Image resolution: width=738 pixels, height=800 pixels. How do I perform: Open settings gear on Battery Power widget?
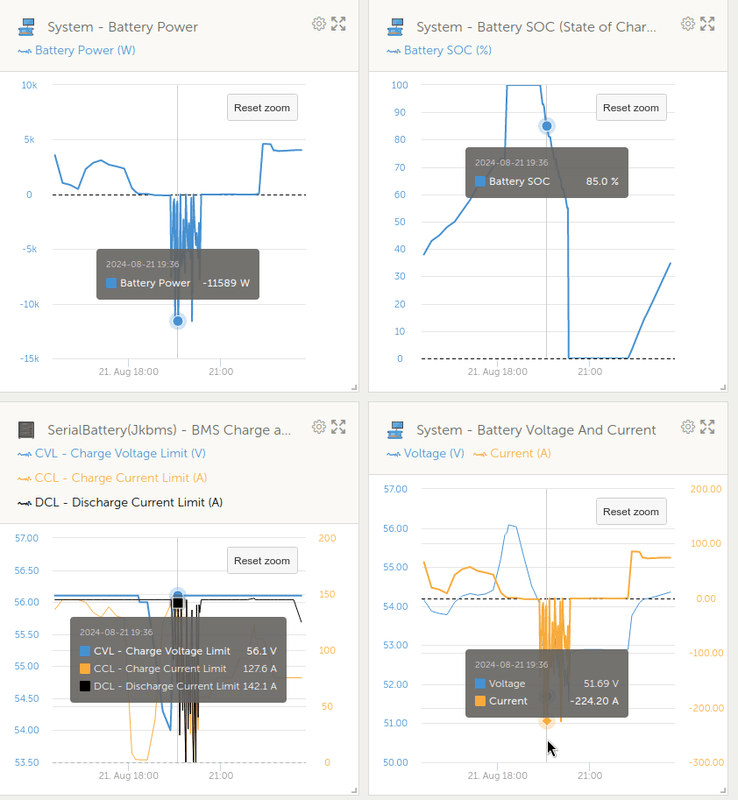pyautogui.click(x=319, y=23)
